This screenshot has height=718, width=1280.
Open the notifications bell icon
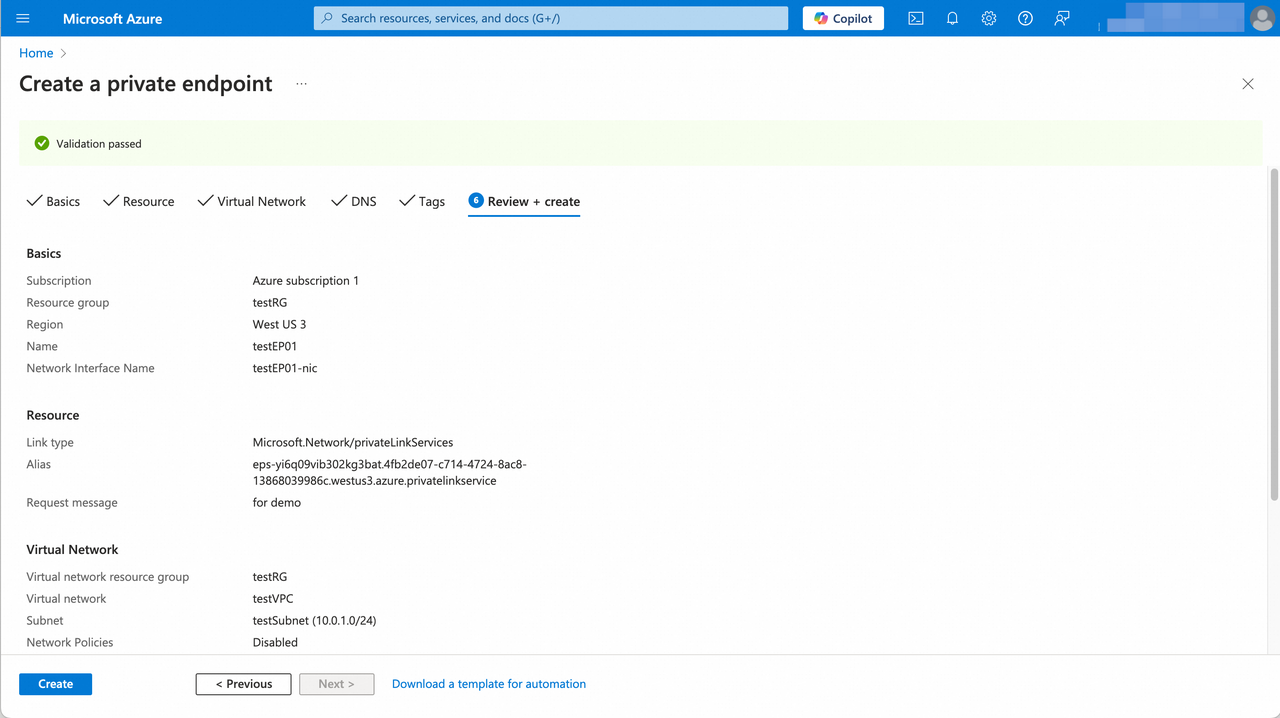[x=951, y=18]
